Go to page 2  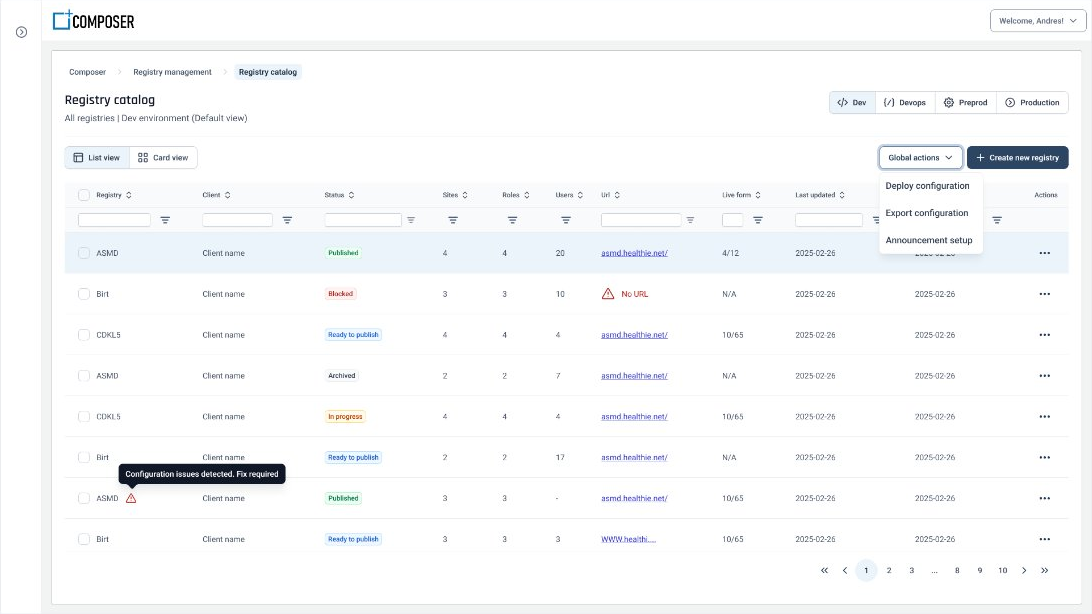[x=889, y=570]
